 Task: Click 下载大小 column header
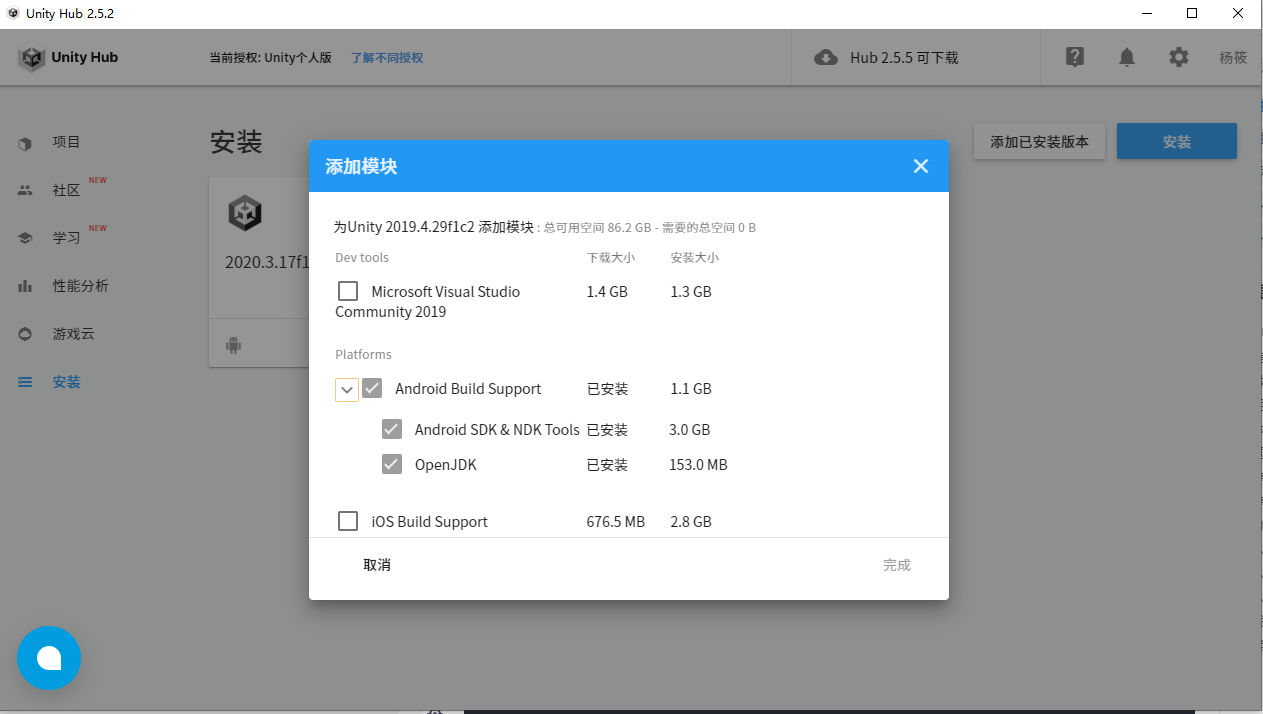click(610, 258)
